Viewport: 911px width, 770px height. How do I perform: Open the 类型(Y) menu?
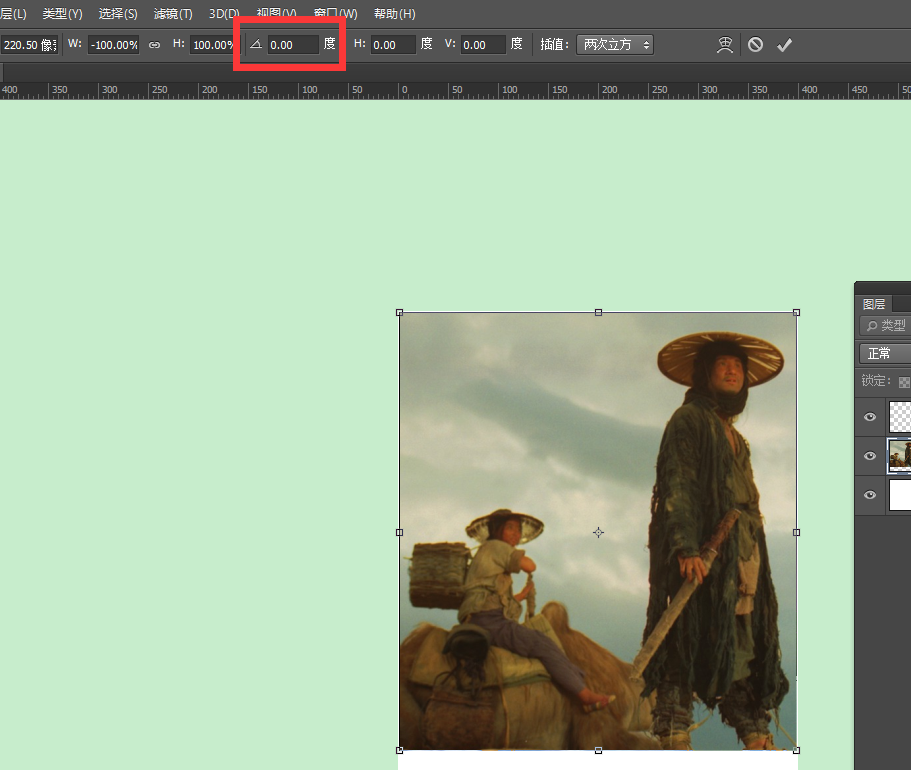tap(62, 13)
